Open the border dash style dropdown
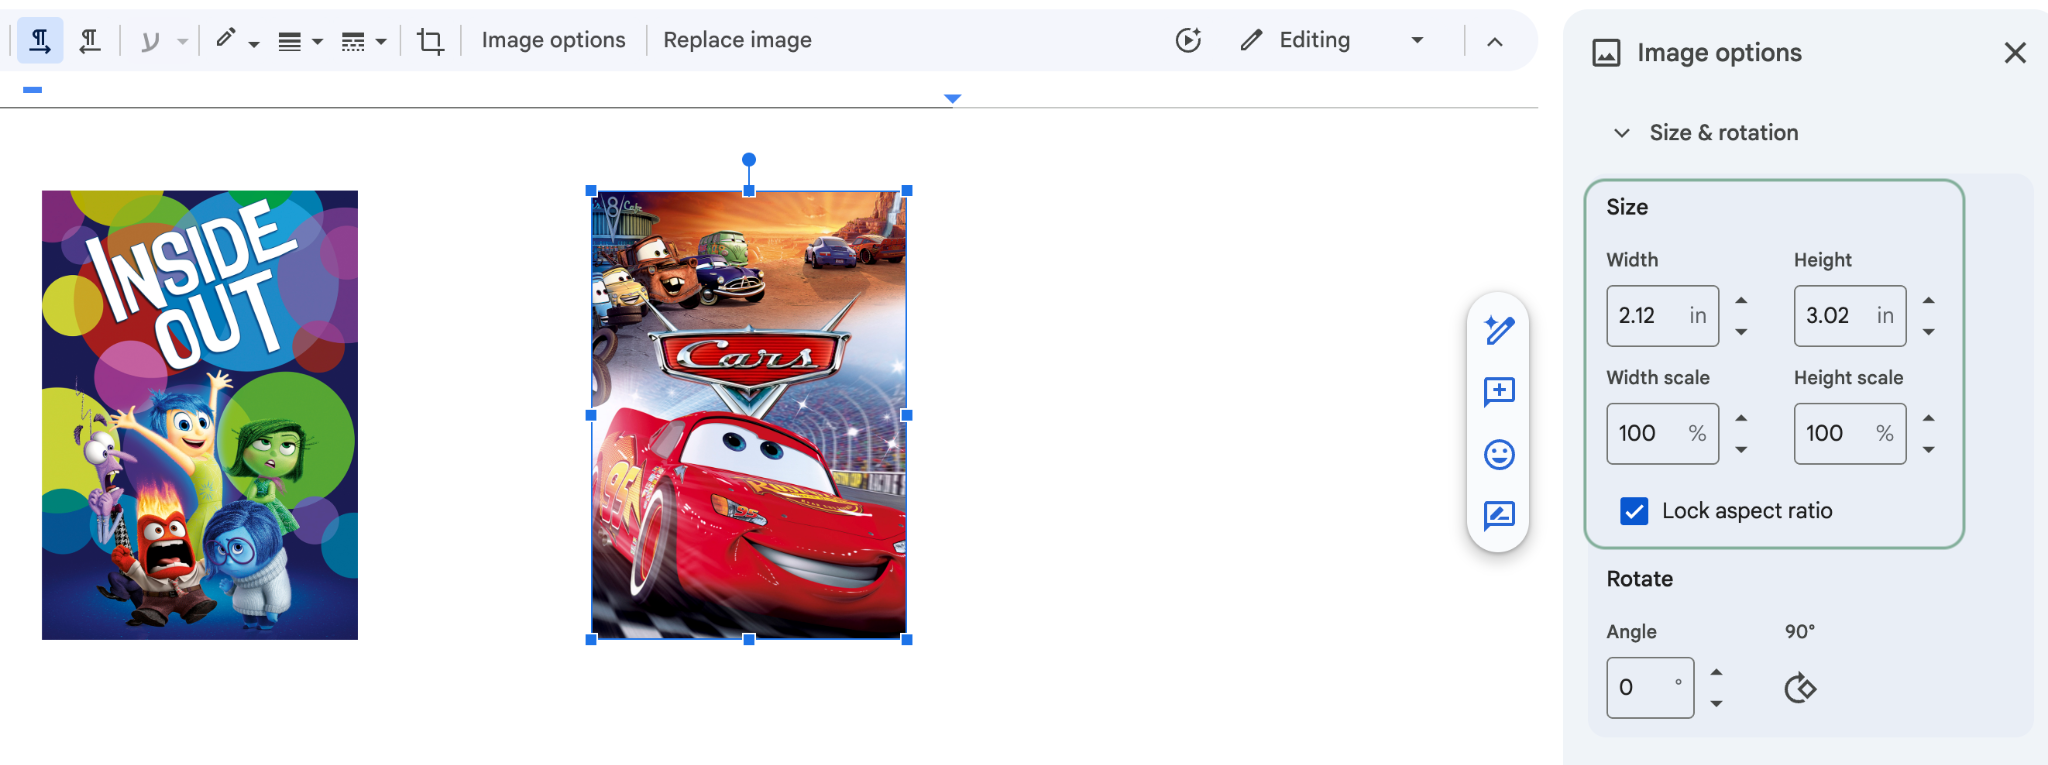Image resolution: width=2048 pixels, height=765 pixels. tap(363, 41)
